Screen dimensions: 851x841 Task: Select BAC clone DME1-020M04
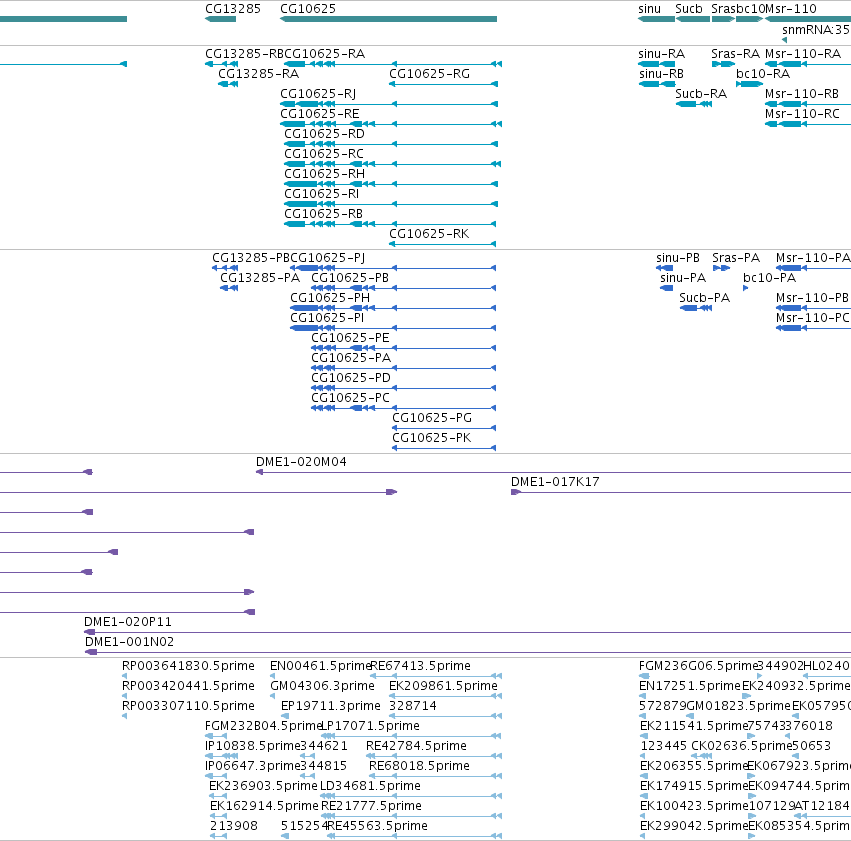click(301, 462)
